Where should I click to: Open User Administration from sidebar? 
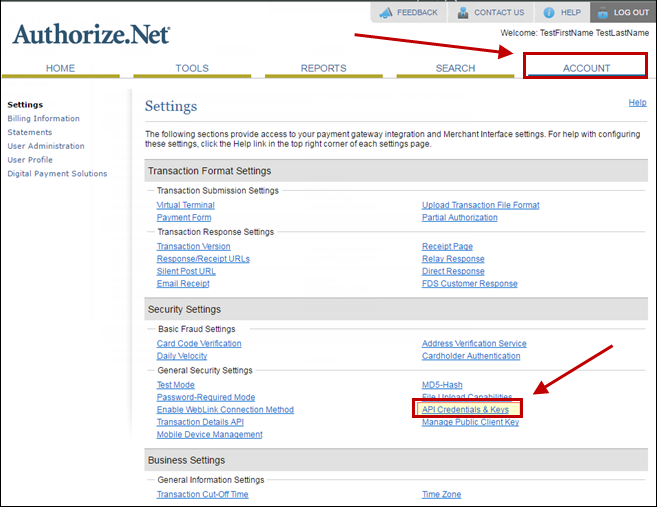[x=46, y=146]
